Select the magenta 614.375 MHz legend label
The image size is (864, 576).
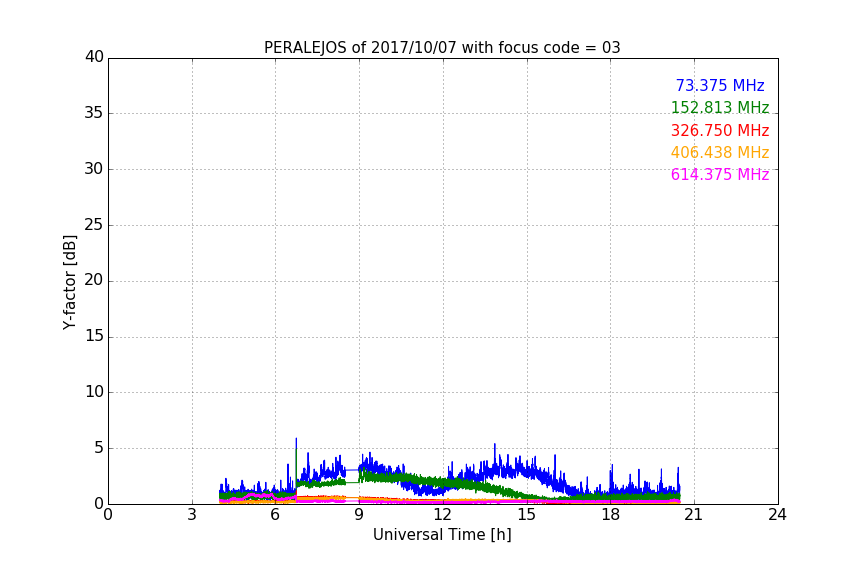click(720, 175)
